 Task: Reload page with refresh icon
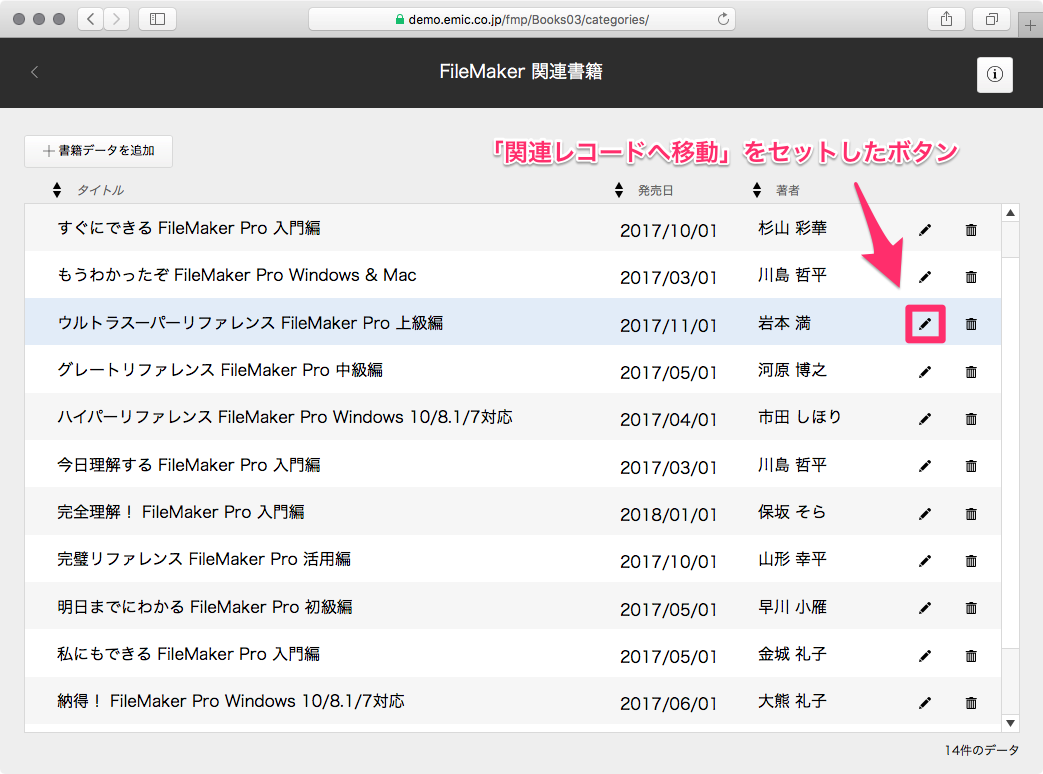click(x=723, y=19)
